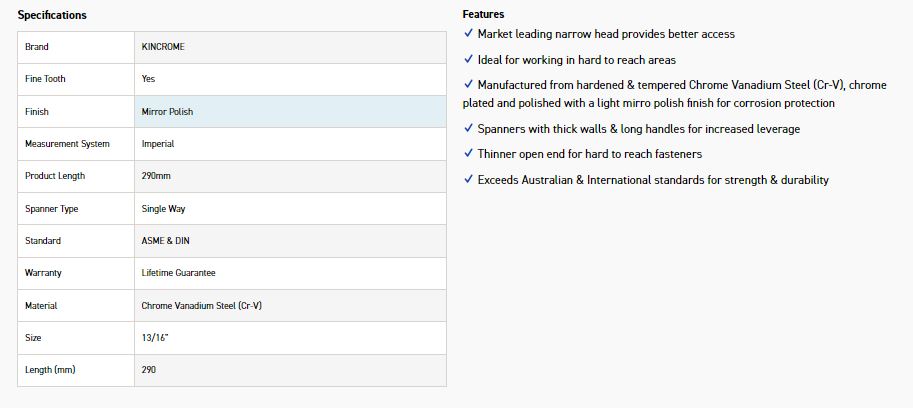Click checkmark next to thinner open end

click(468, 153)
